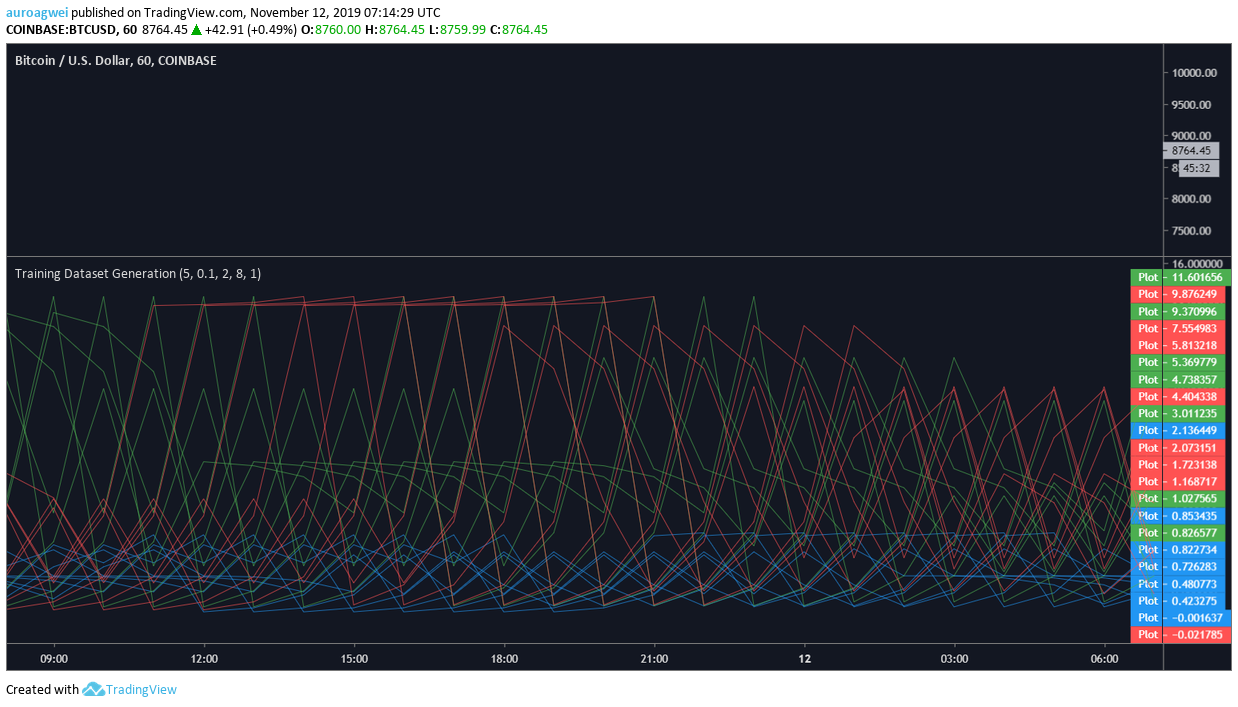Screen dimensions: 1238x707
Task: Click the 21:00 time axis label
Action: [654, 658]
